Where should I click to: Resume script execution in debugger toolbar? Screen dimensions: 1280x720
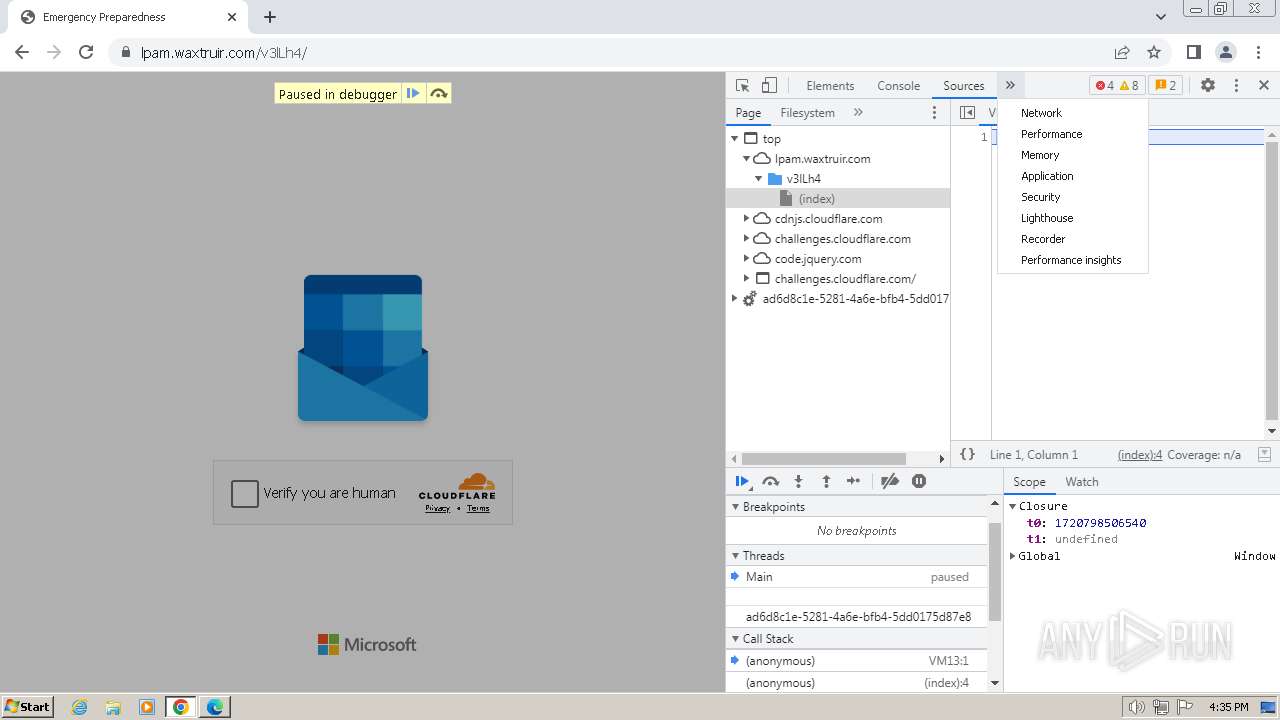(742, 481)
